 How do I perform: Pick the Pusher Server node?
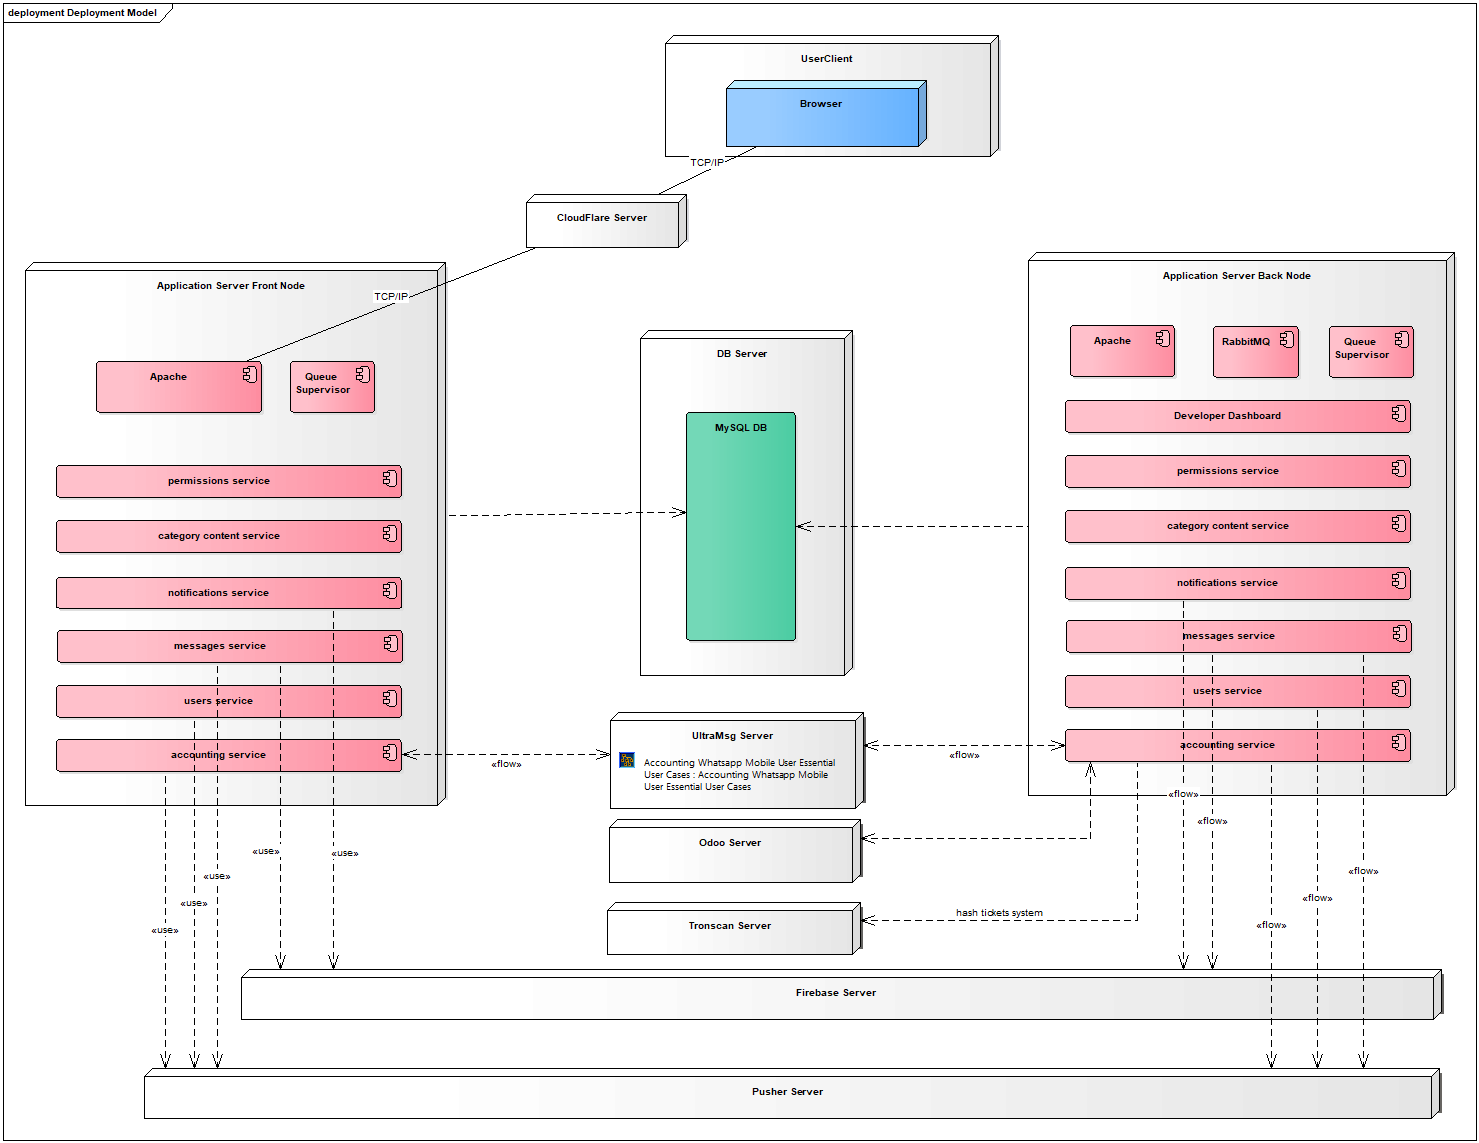pos(788,1097)
